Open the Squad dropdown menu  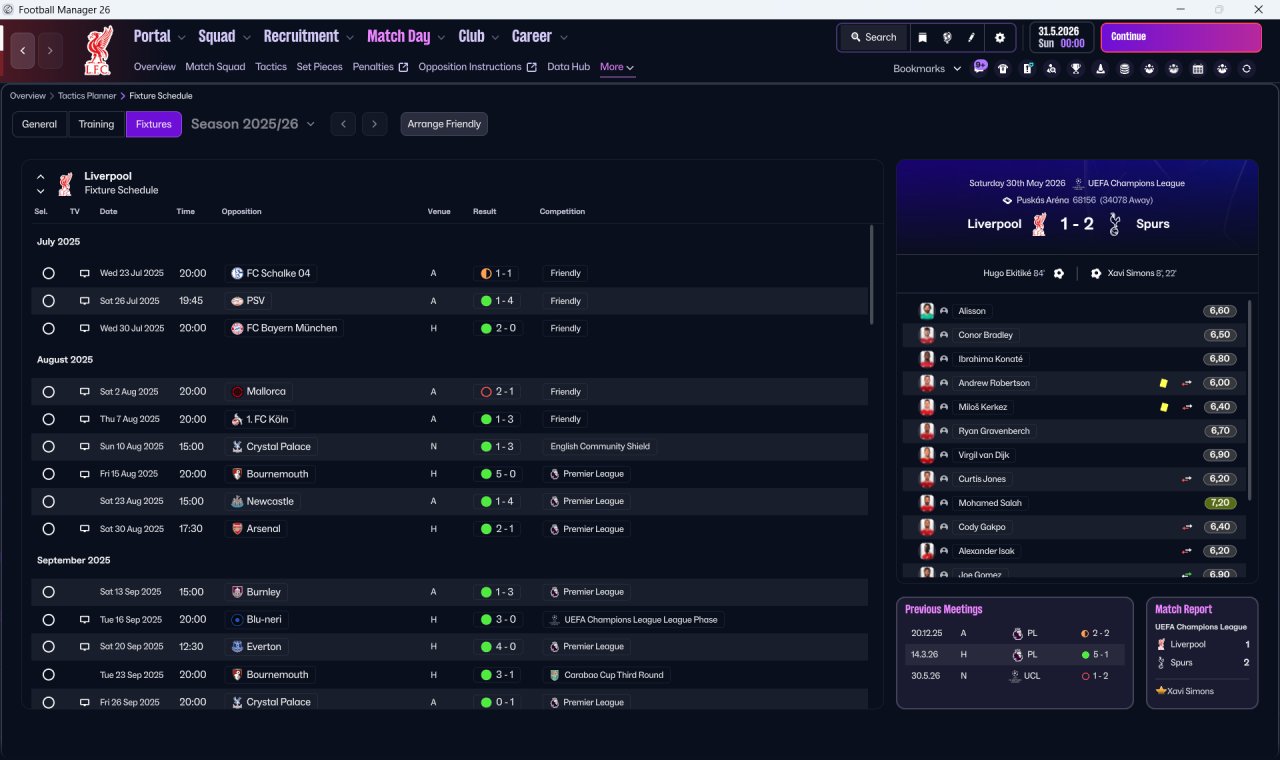click(x=224, y=36)
